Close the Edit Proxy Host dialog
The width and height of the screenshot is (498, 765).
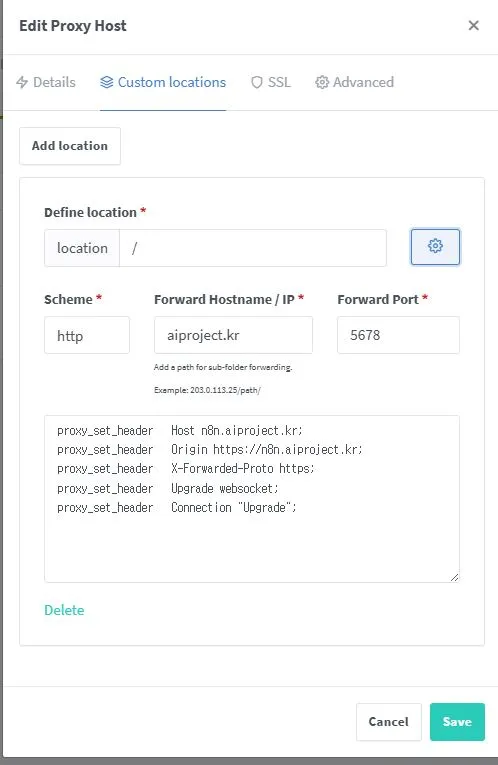coord(473,25)
